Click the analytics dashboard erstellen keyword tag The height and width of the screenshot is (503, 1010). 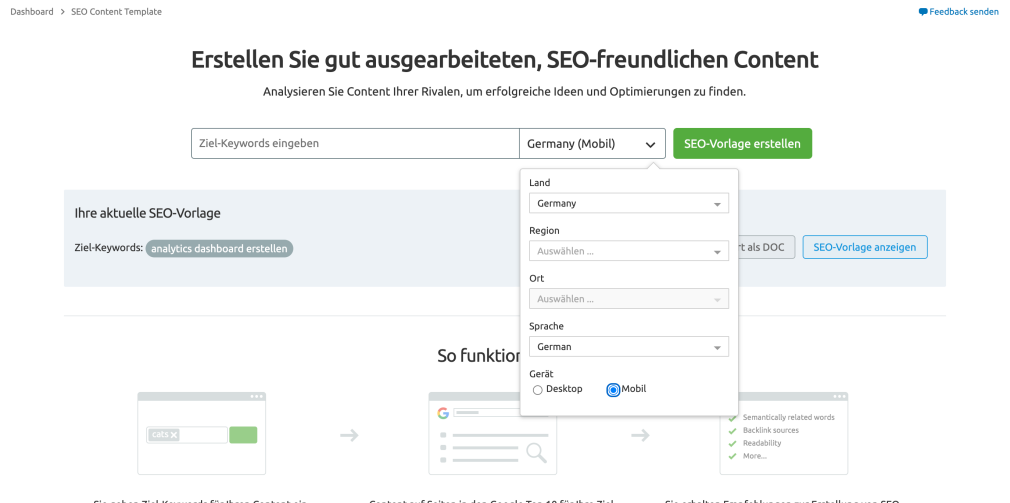point(219,248)
